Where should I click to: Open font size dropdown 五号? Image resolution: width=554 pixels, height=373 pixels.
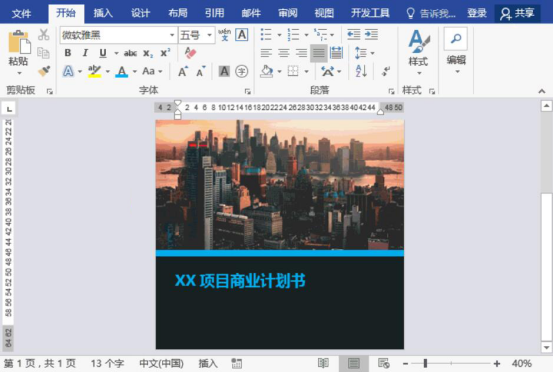[209, 35]
